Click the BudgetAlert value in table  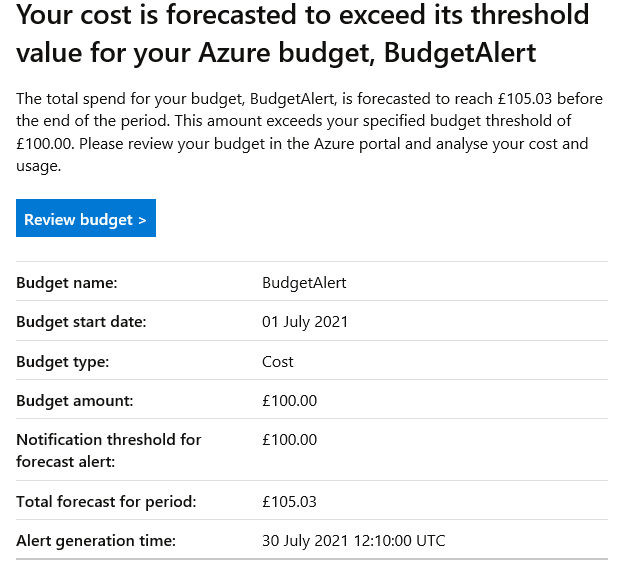pos(304,283)
